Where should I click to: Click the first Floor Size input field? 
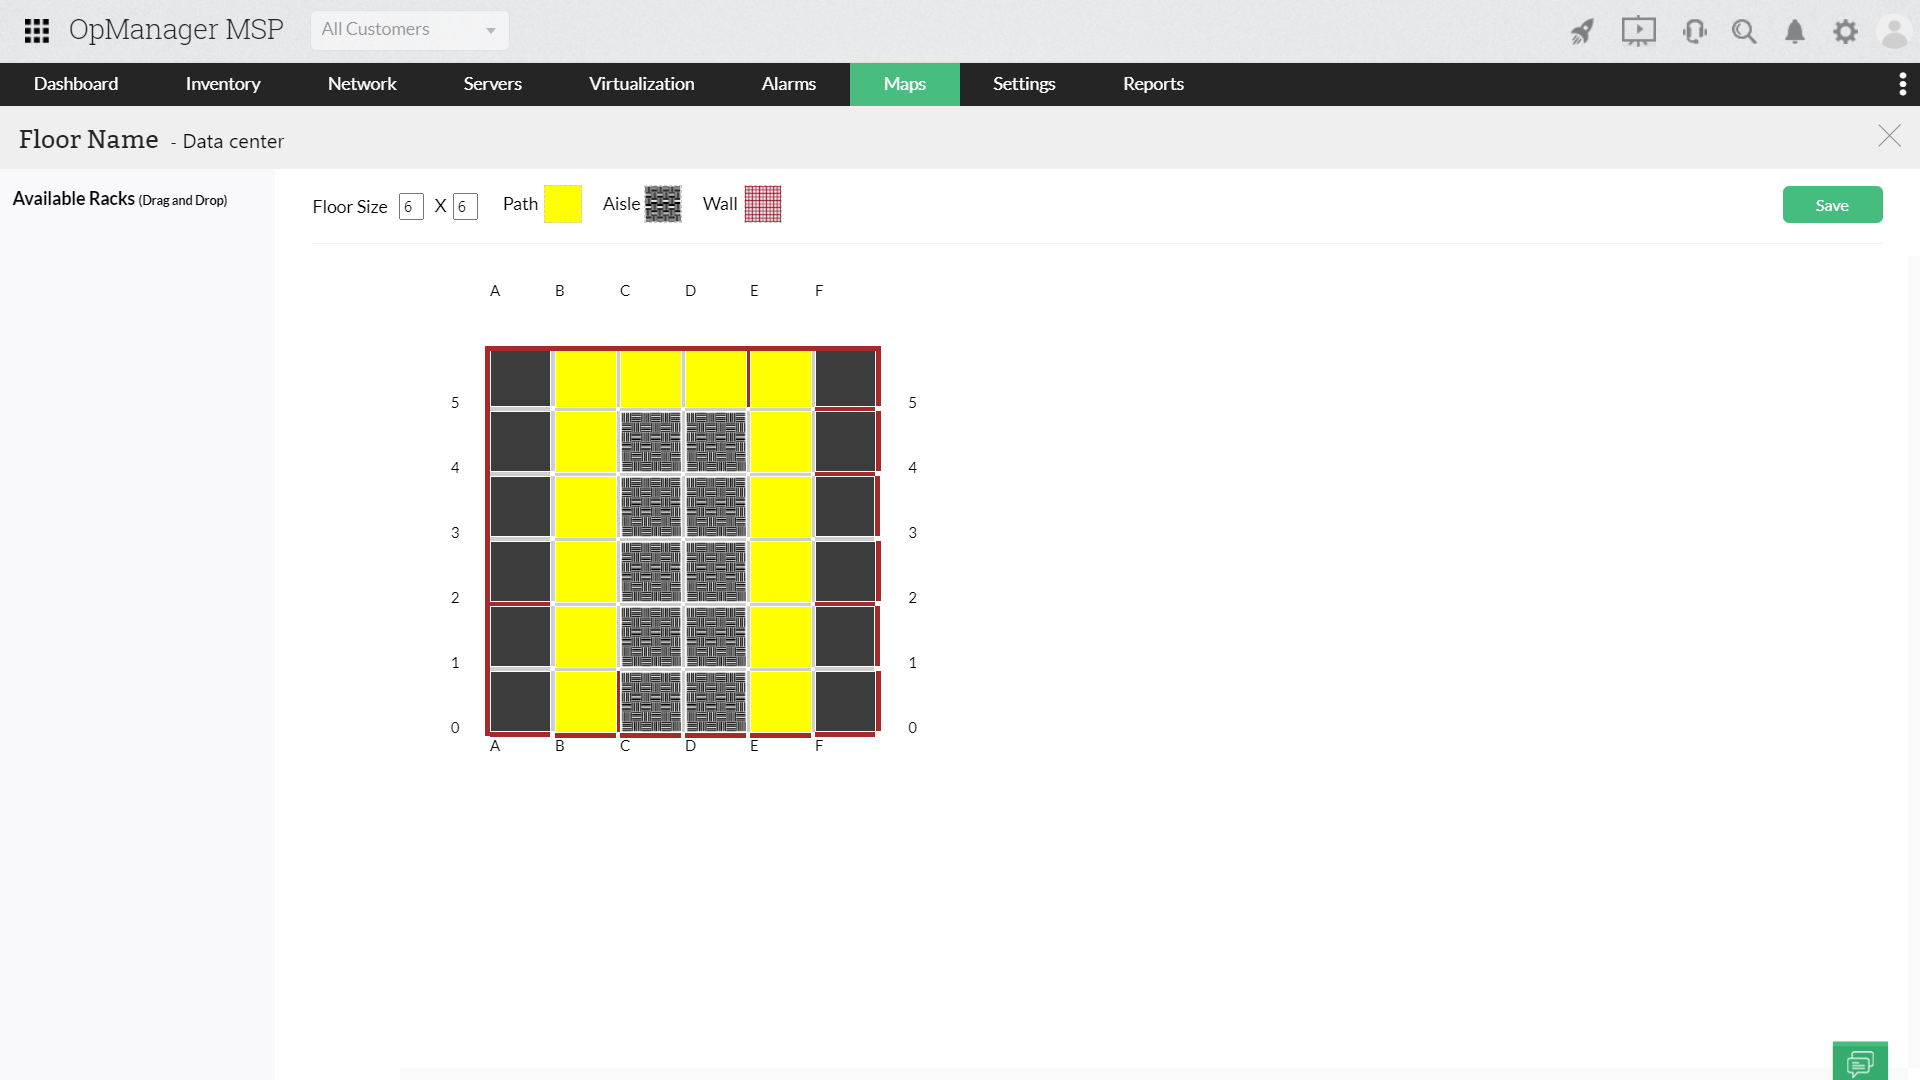[411, 206]
